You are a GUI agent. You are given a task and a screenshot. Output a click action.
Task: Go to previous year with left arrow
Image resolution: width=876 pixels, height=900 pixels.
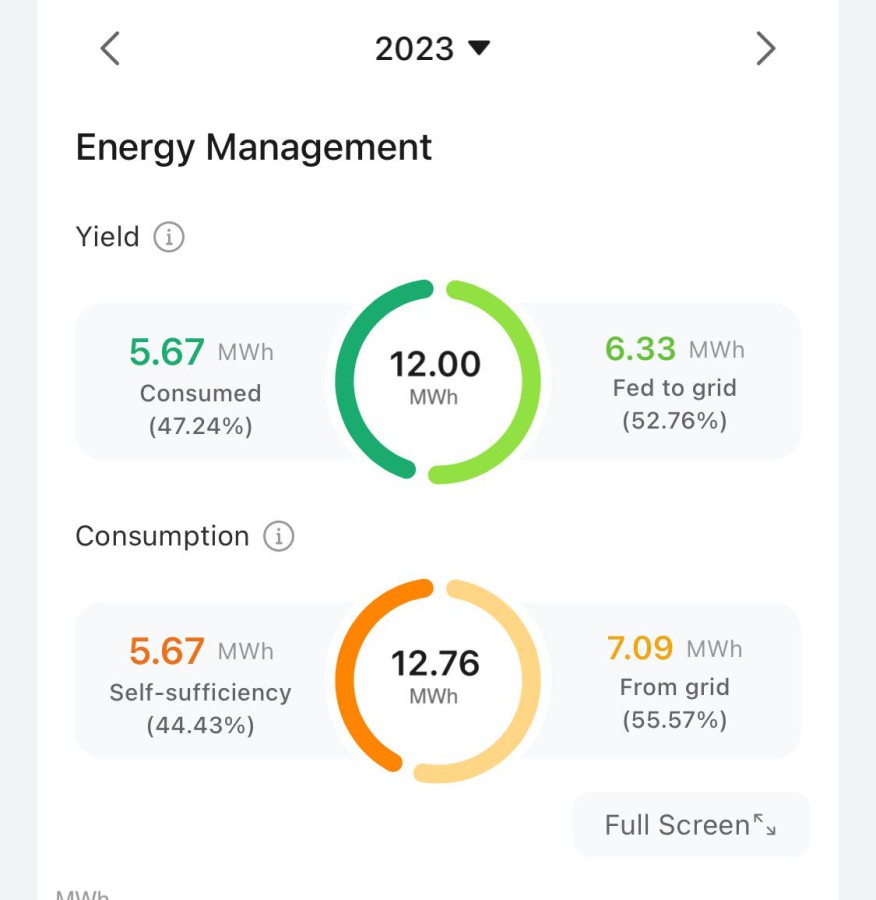click(x=110, y=48)
